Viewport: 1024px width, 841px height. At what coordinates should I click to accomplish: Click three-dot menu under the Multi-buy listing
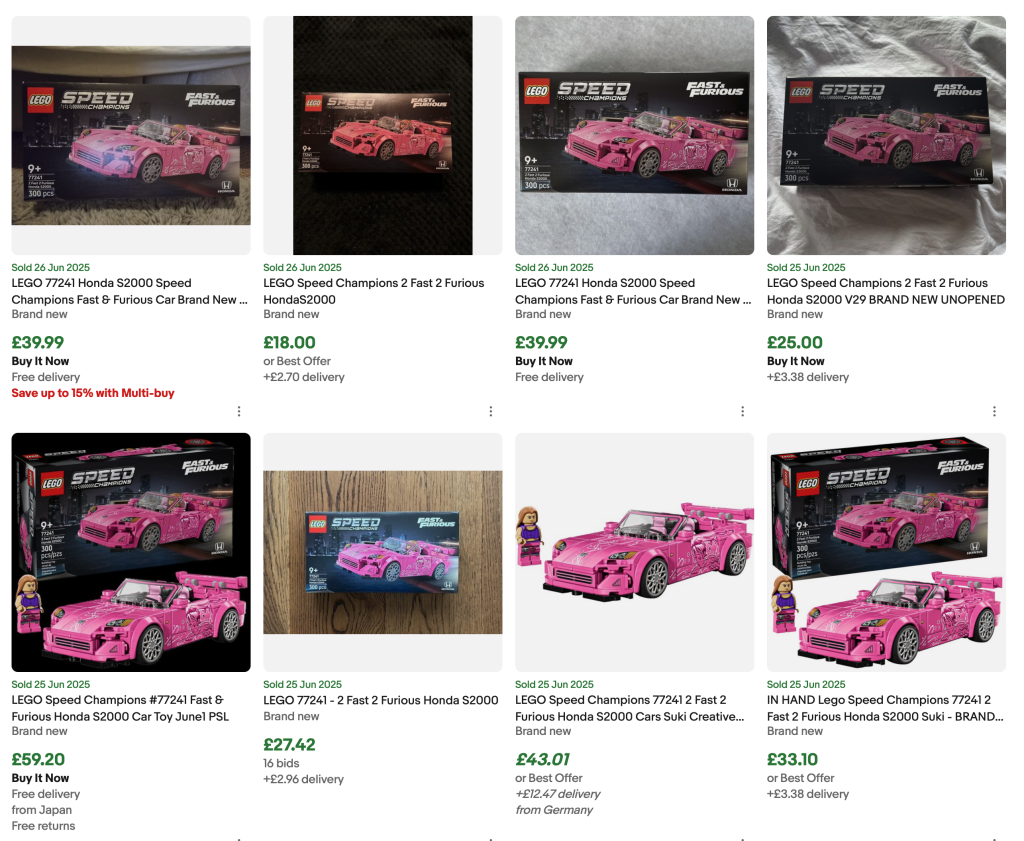pos(239,411)
